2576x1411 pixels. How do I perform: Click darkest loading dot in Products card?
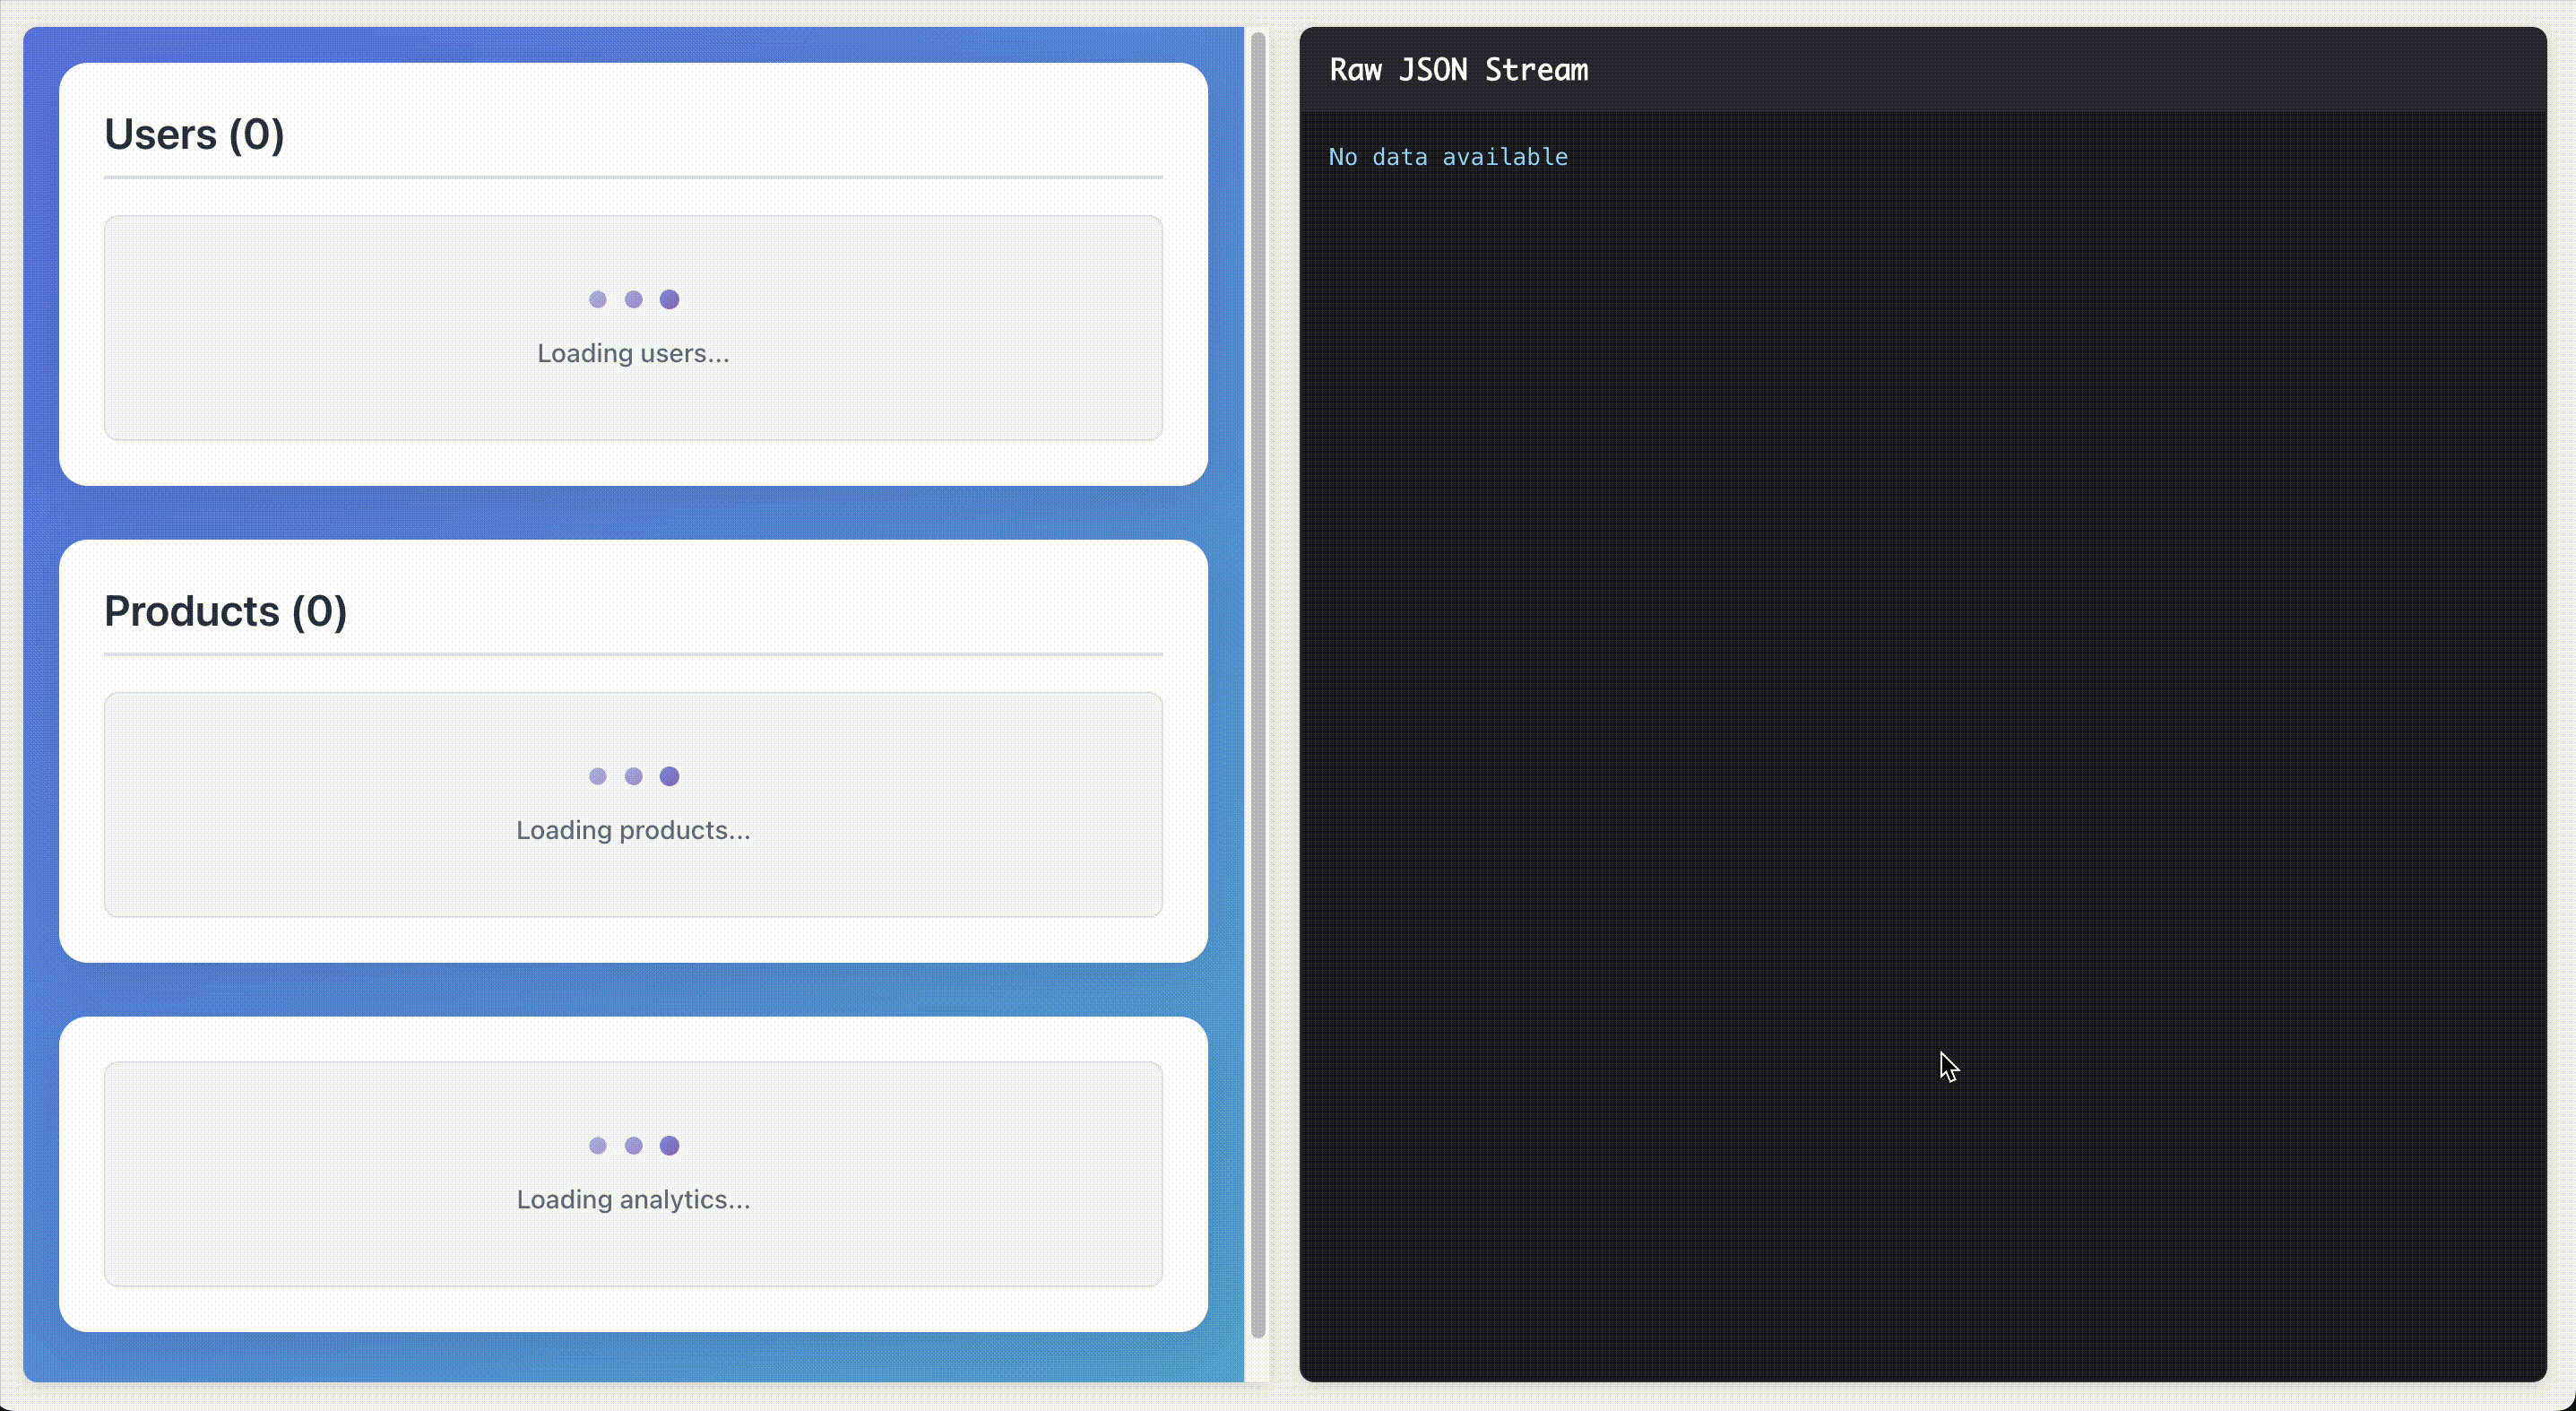click(x=670, y=776)
